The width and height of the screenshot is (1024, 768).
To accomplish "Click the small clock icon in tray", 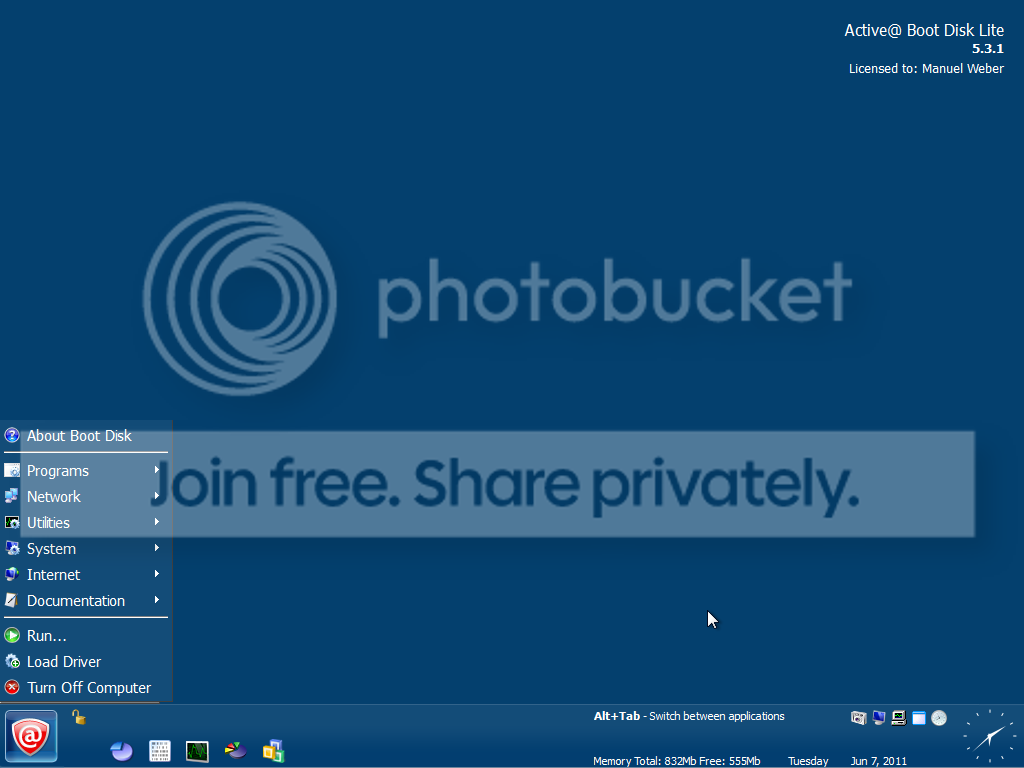I will 938,718.
